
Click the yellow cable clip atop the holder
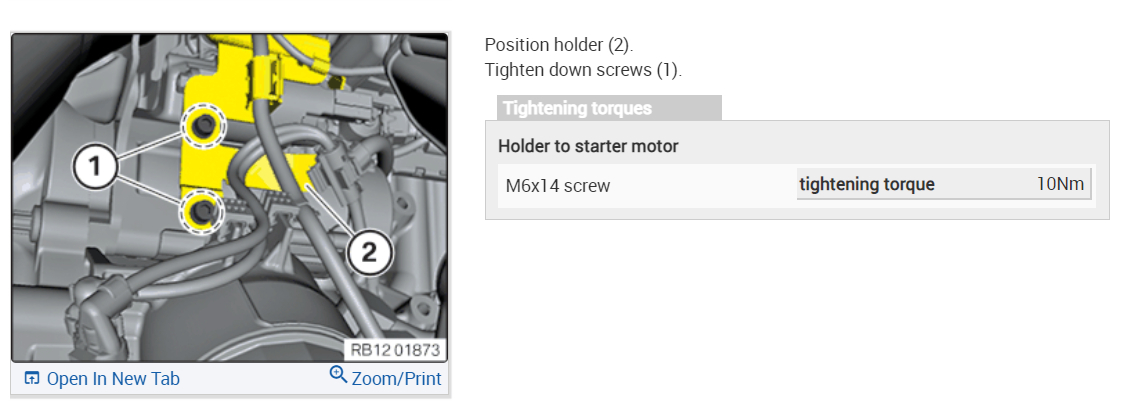click(x=267, y=68)
